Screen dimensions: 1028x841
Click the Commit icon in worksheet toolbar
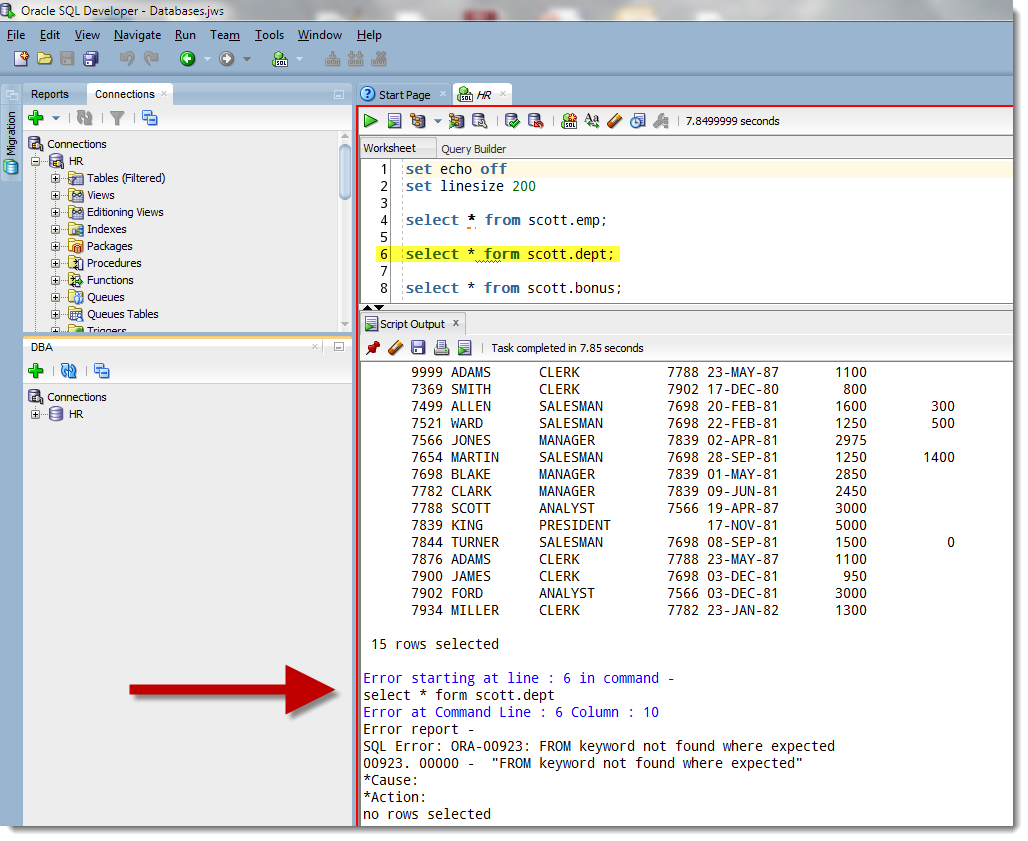pyautogui.click(x=512, y=121)
